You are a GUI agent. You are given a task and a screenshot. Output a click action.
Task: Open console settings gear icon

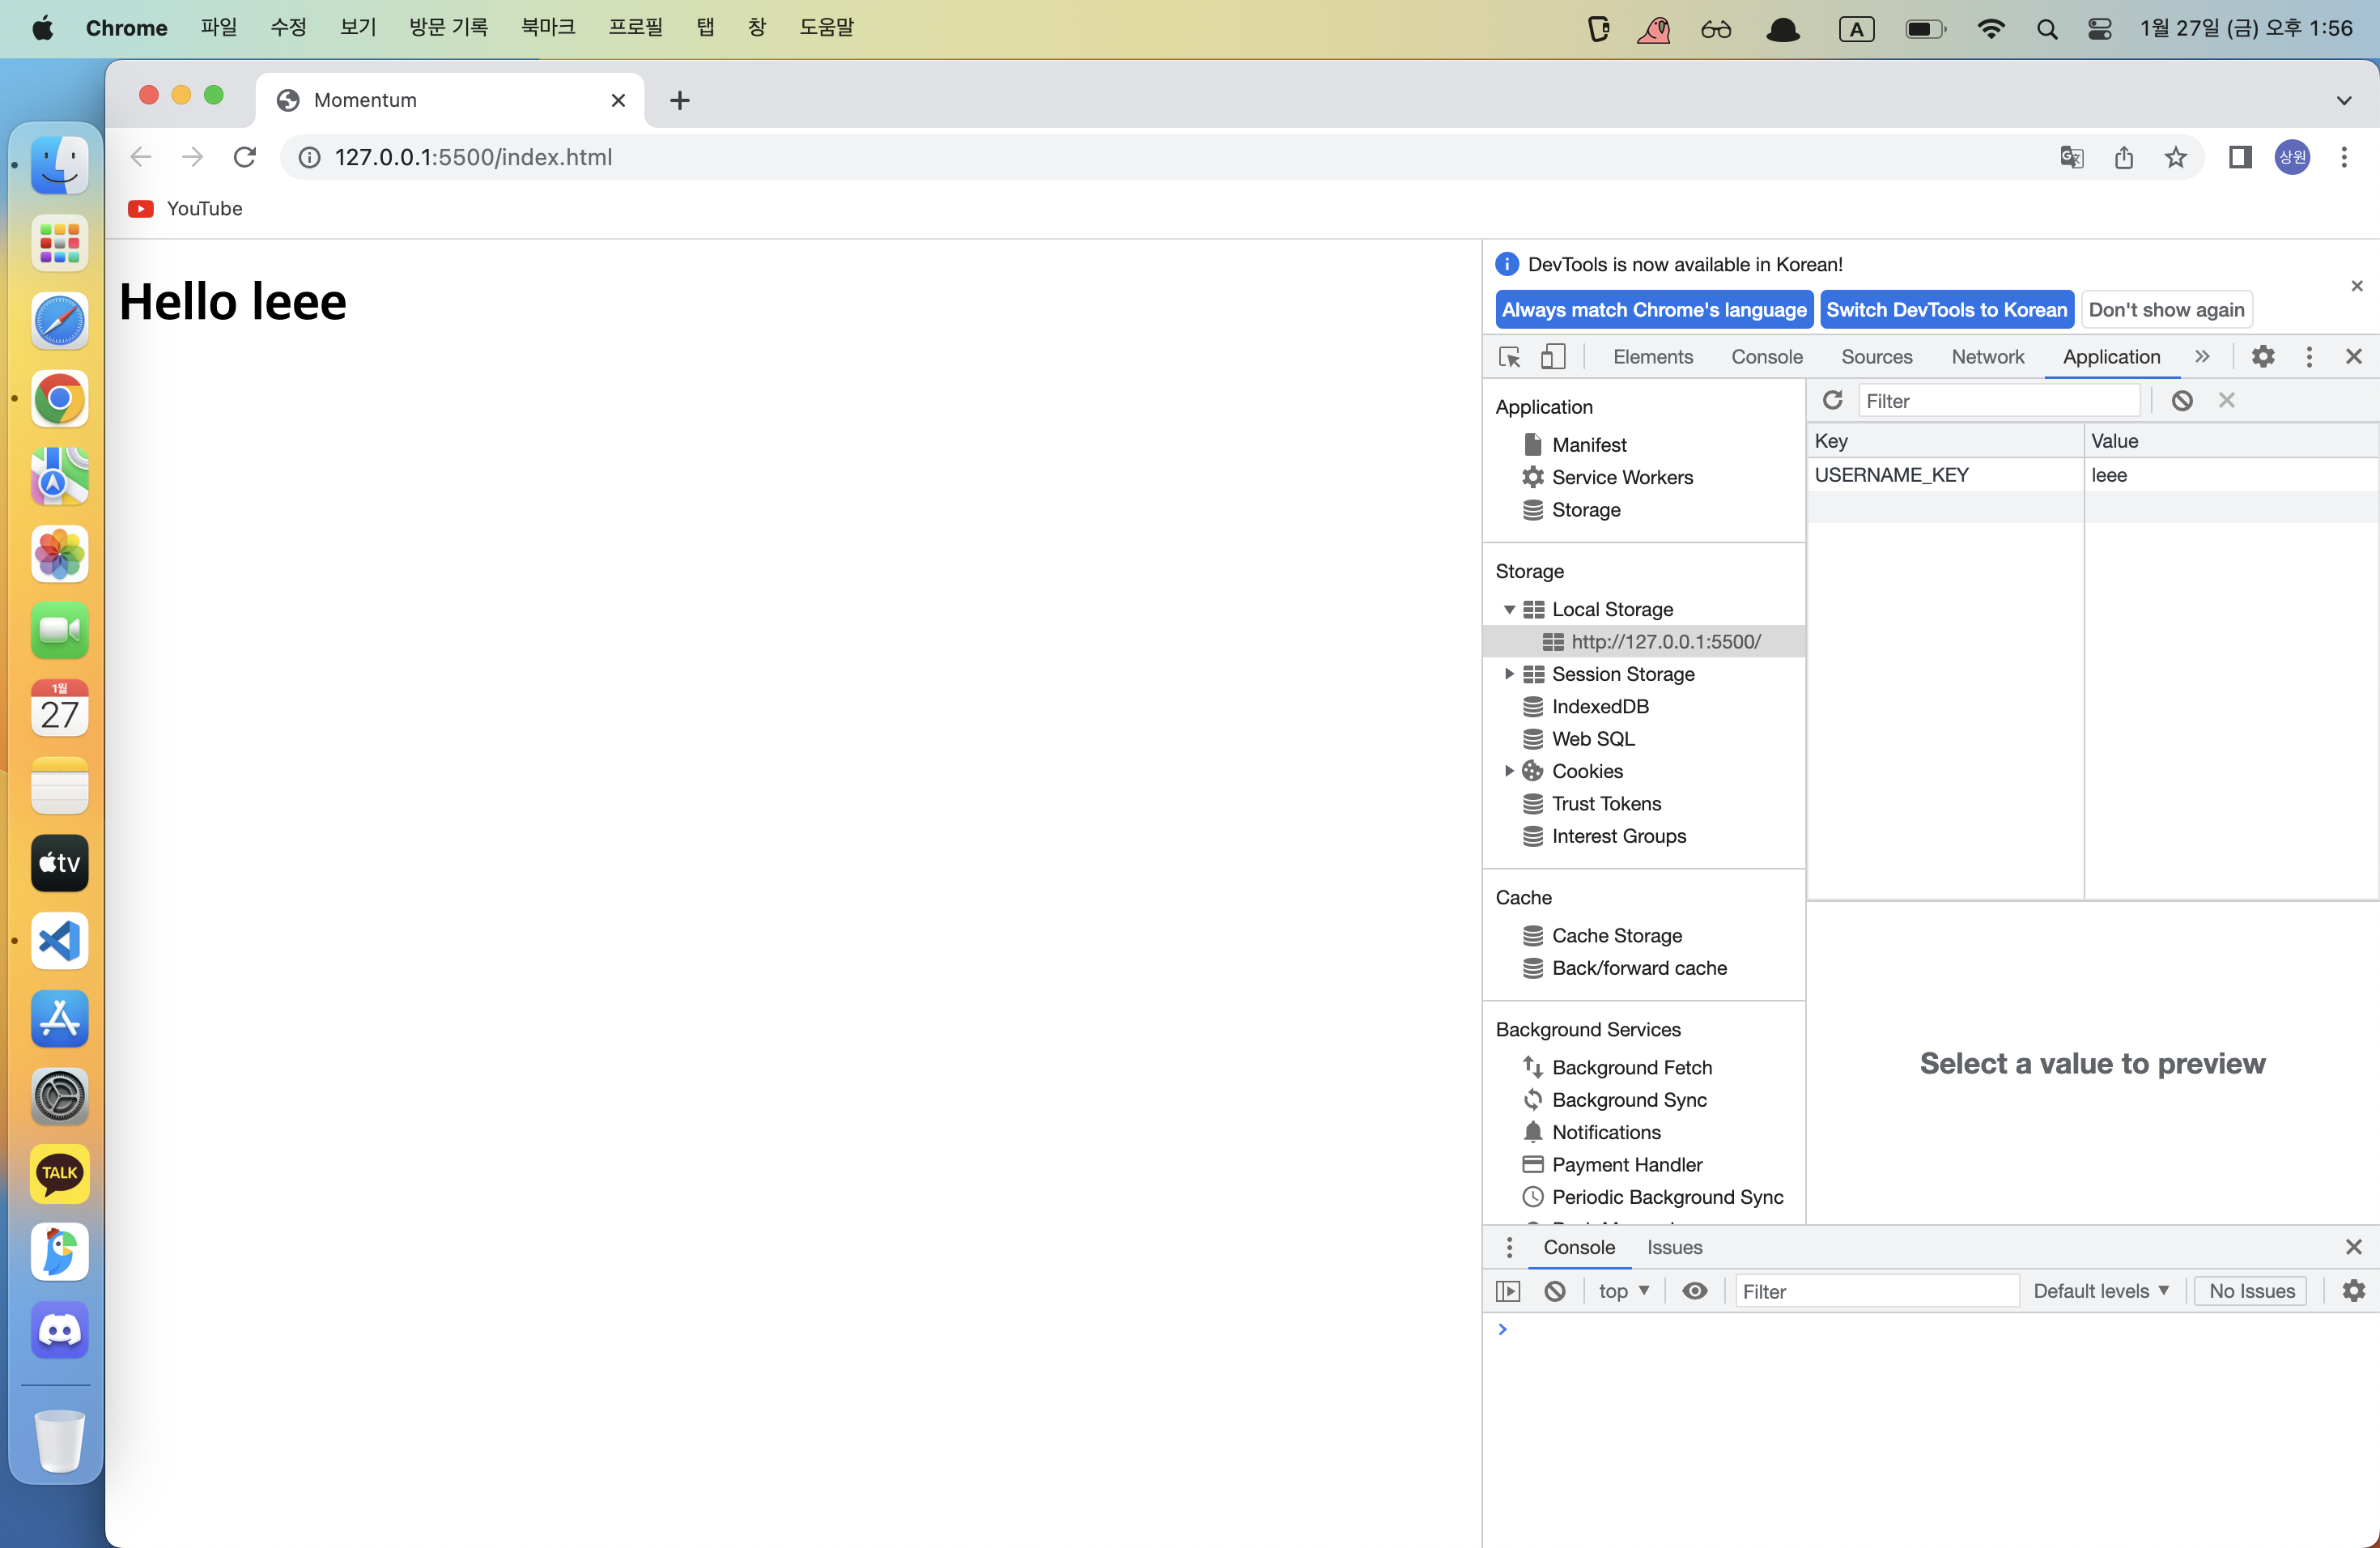point(2353,1291)
